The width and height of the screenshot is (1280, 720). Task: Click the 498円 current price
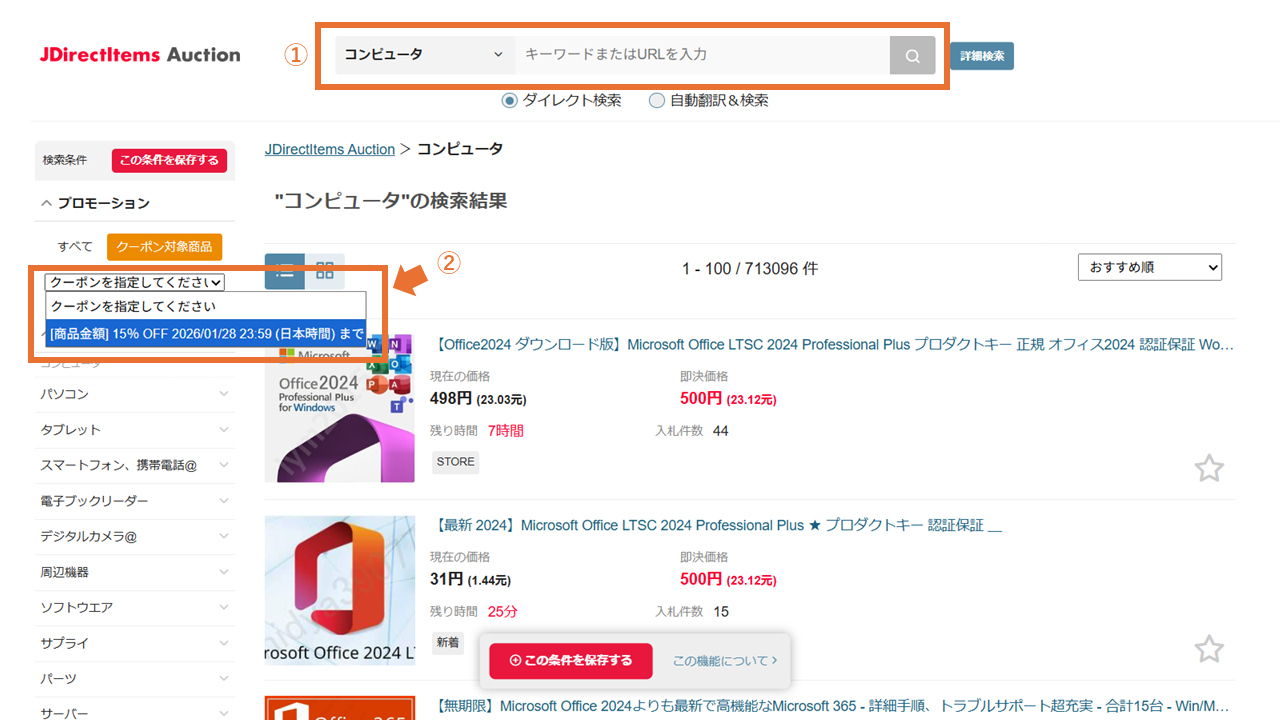coord(451,398)
